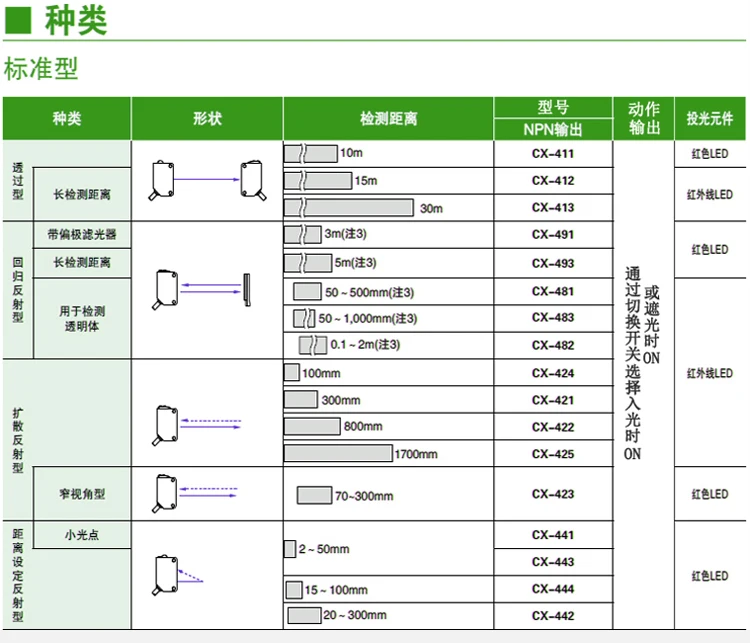This screenshot has height=643, width=750.
Task: Select model CX-444
Action: tap(552, 589)
